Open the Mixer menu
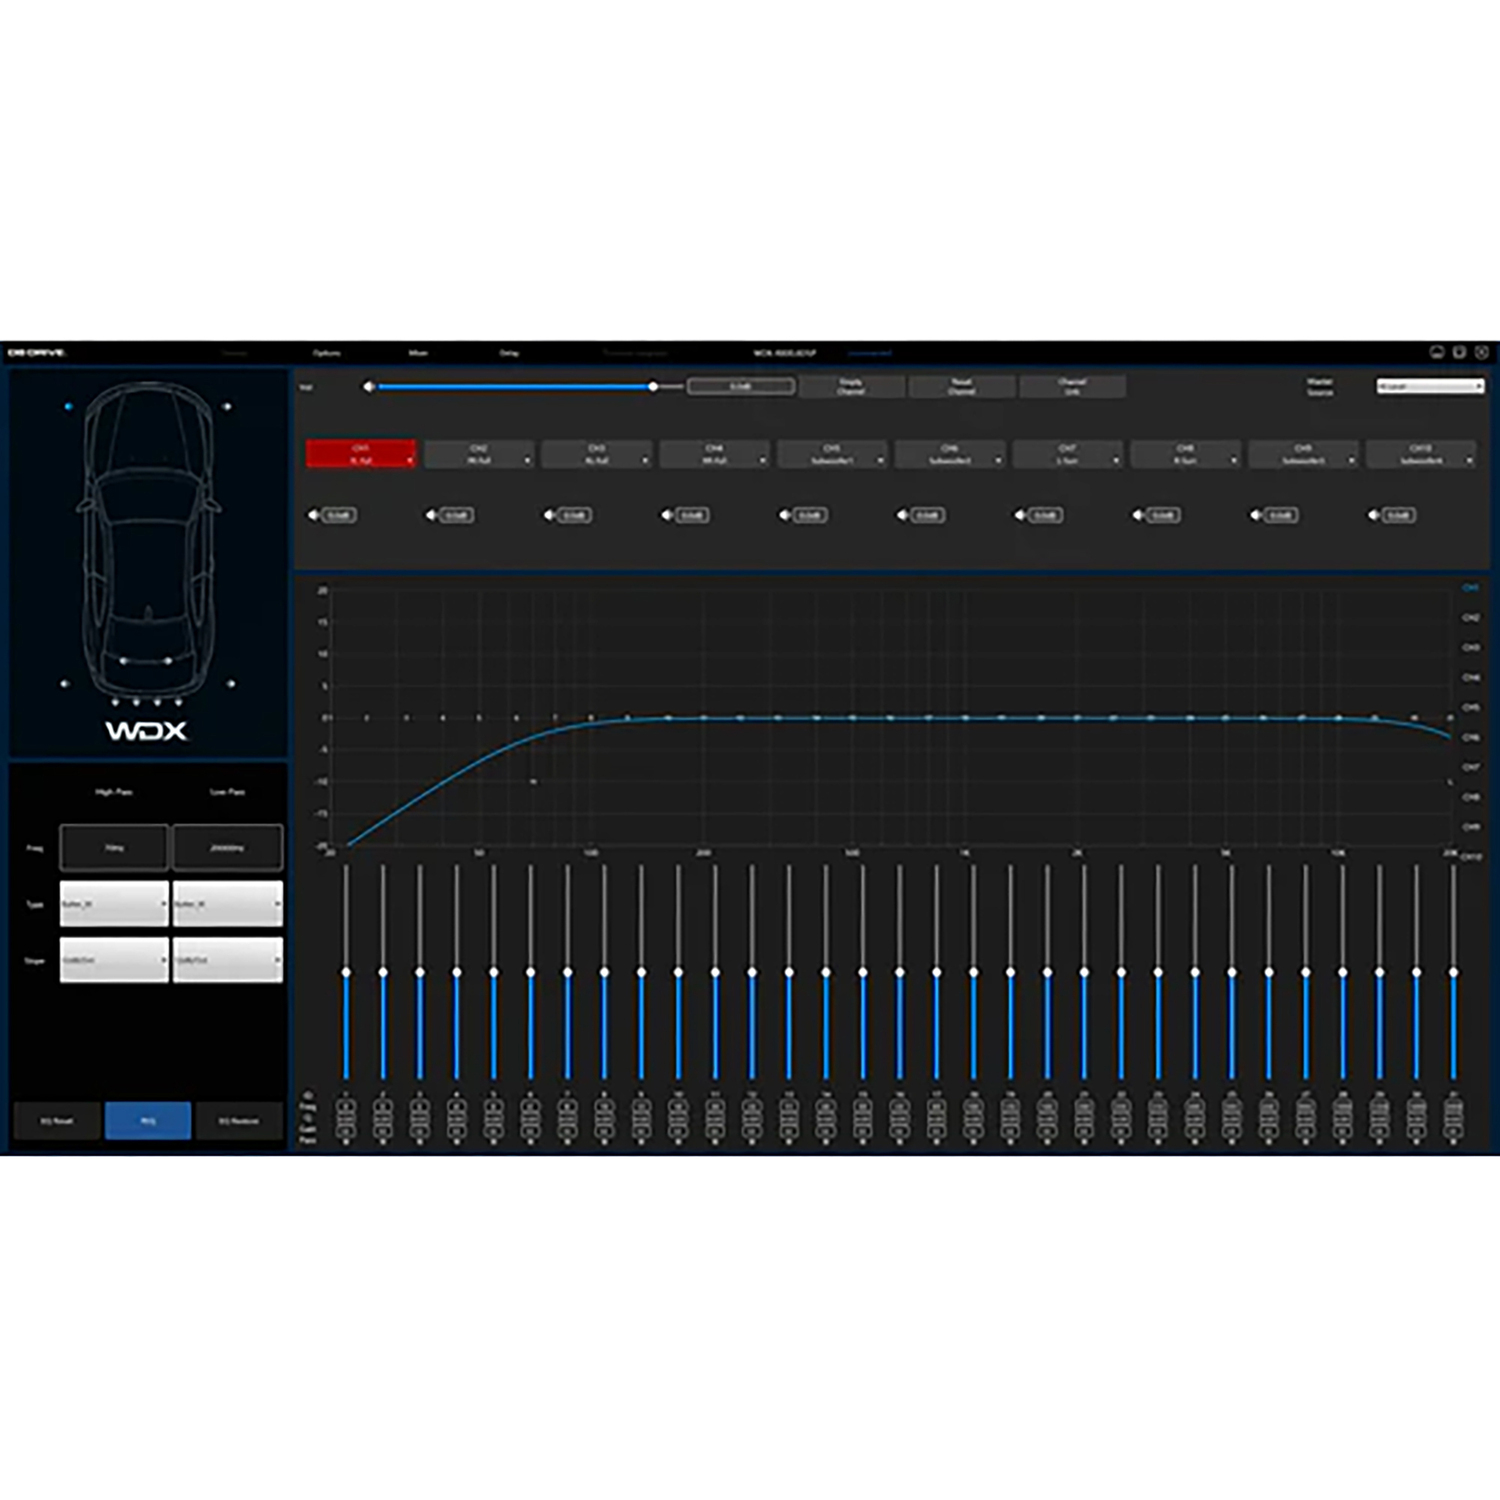The height and width of the screenshot is (1500, 1500). [418, 353]
